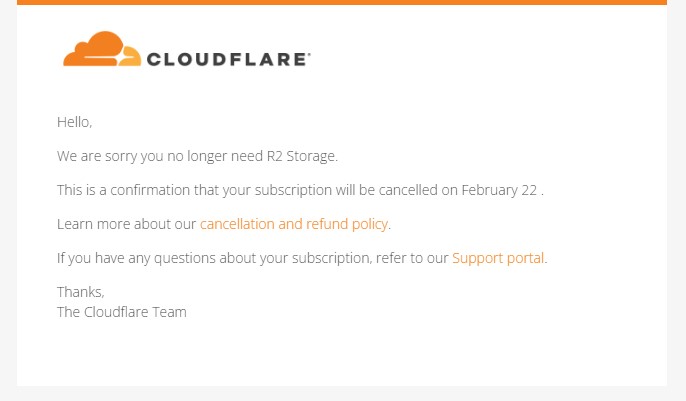Click the 'refer to our' phrase
This screenshot has width=686, height=401.
413,258
